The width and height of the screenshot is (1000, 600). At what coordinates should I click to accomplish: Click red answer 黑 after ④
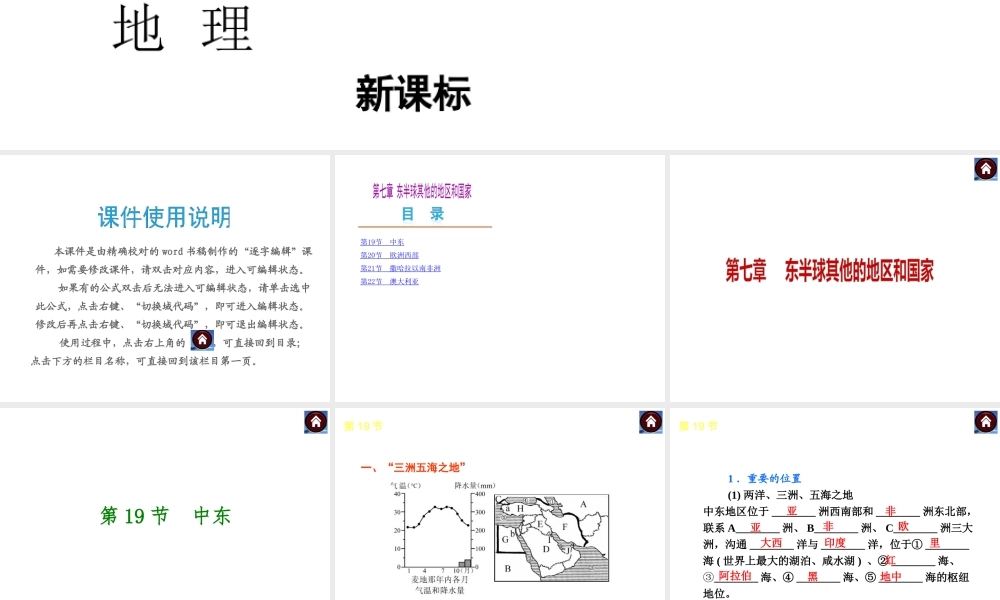pyautogui.click(x=812, y=576)
